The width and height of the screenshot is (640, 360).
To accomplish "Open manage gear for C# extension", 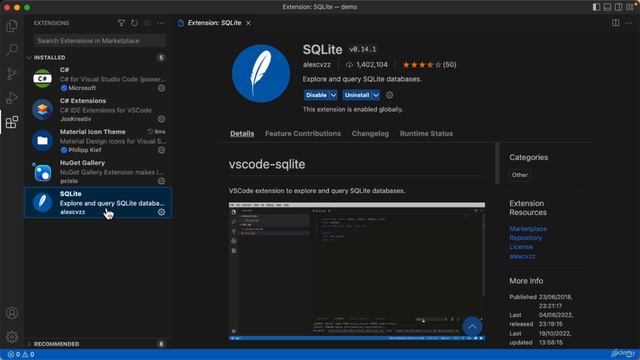I will pyautogui.click(x=162, y=88).
